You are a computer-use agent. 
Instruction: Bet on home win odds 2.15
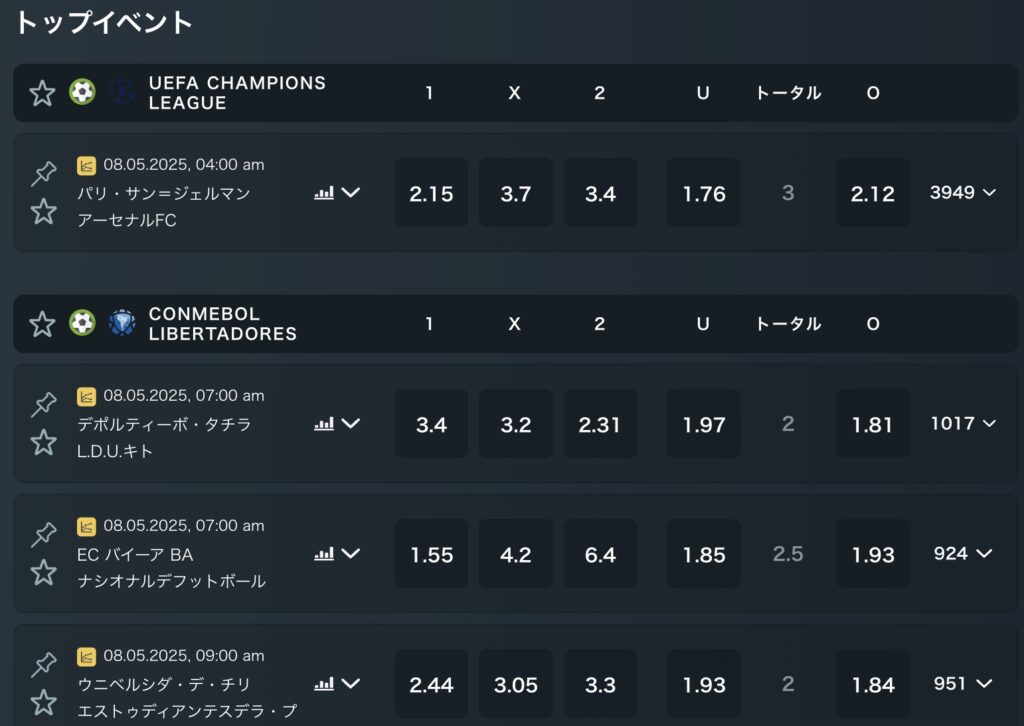pyautogui.click(x=431, y=193)
